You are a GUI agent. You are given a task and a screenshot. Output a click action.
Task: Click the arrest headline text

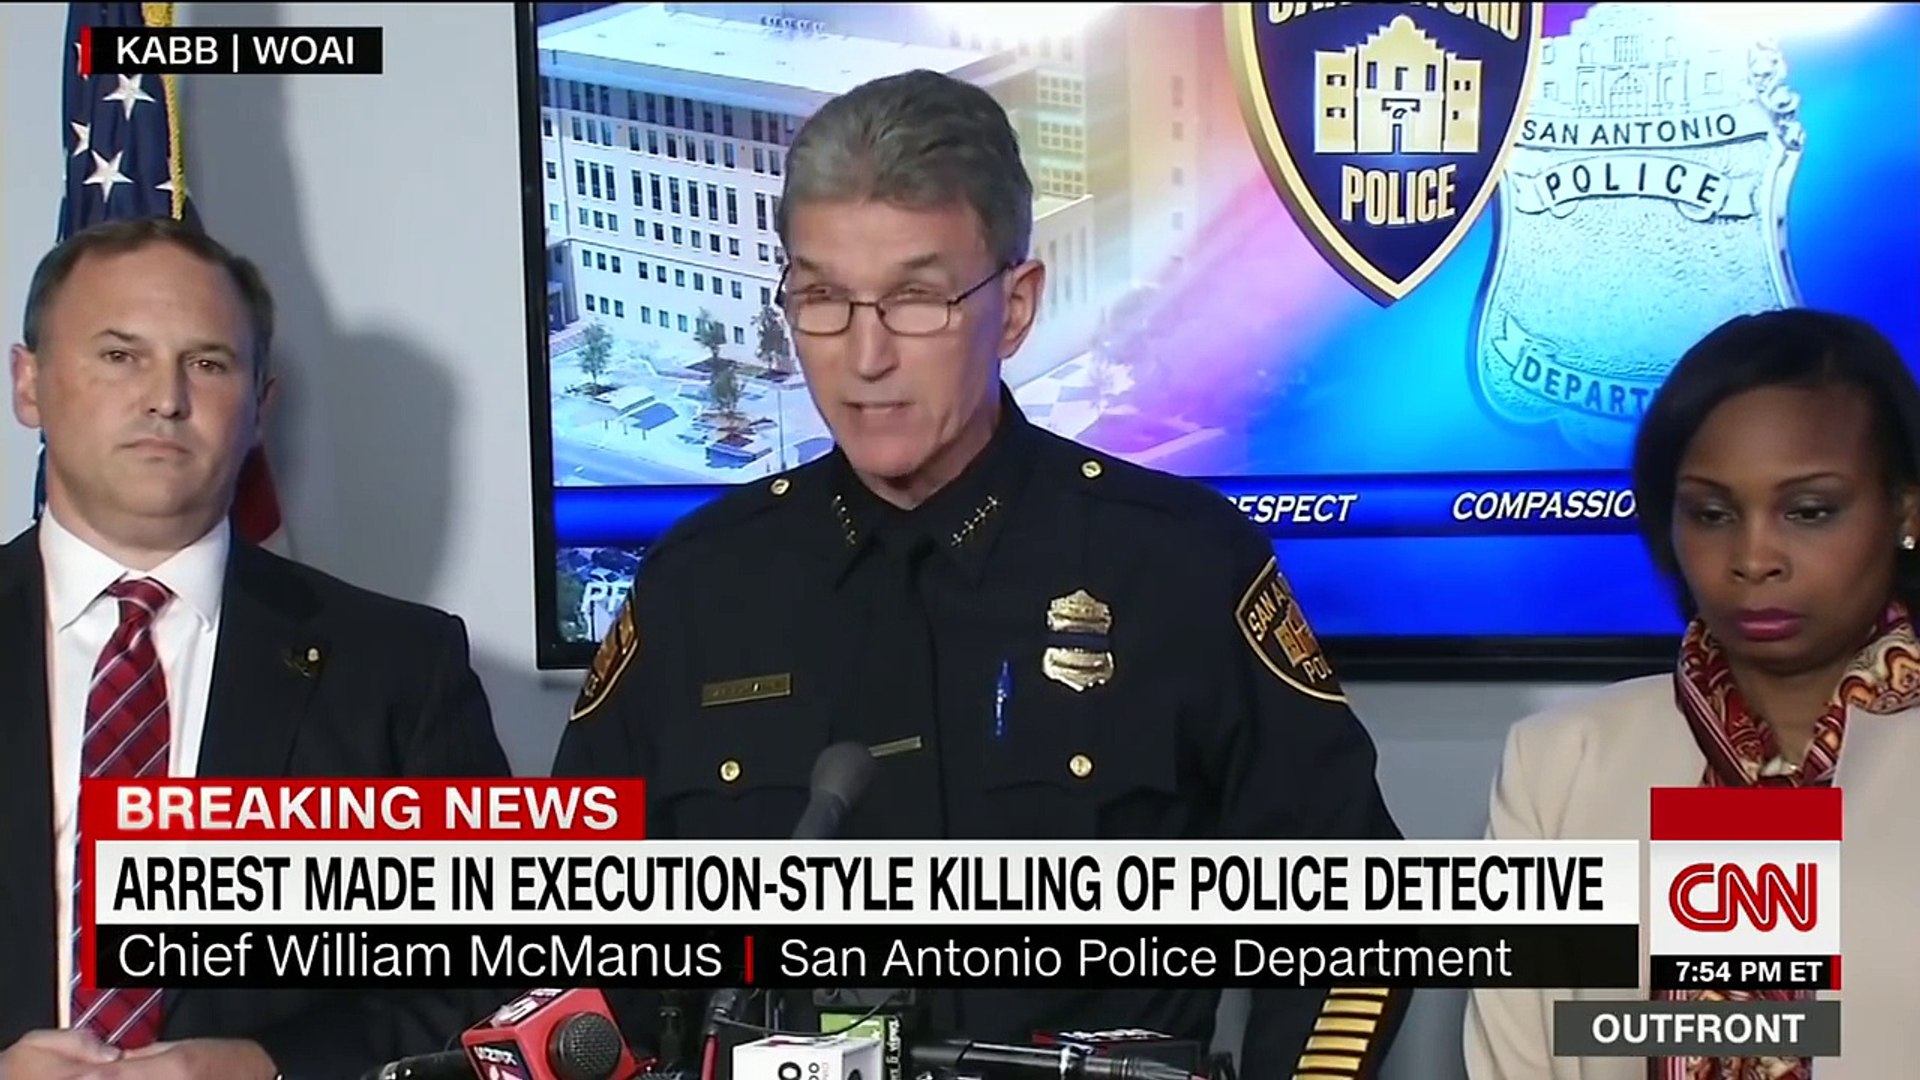click(857, 883)
